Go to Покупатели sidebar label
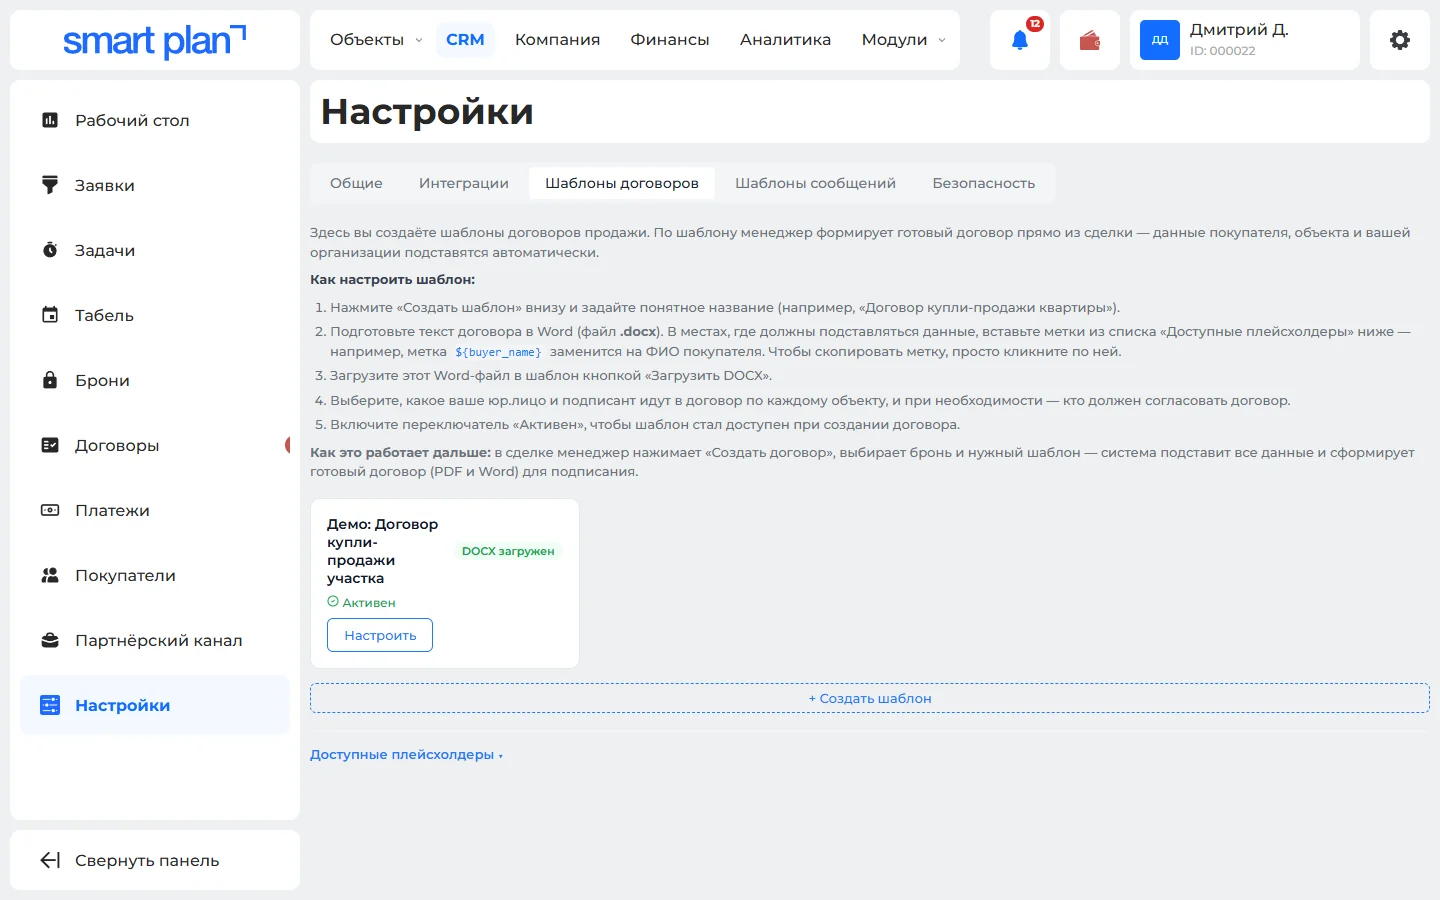Image resolution: width=1440 pixels, height=900 pixels. point(125,575)
